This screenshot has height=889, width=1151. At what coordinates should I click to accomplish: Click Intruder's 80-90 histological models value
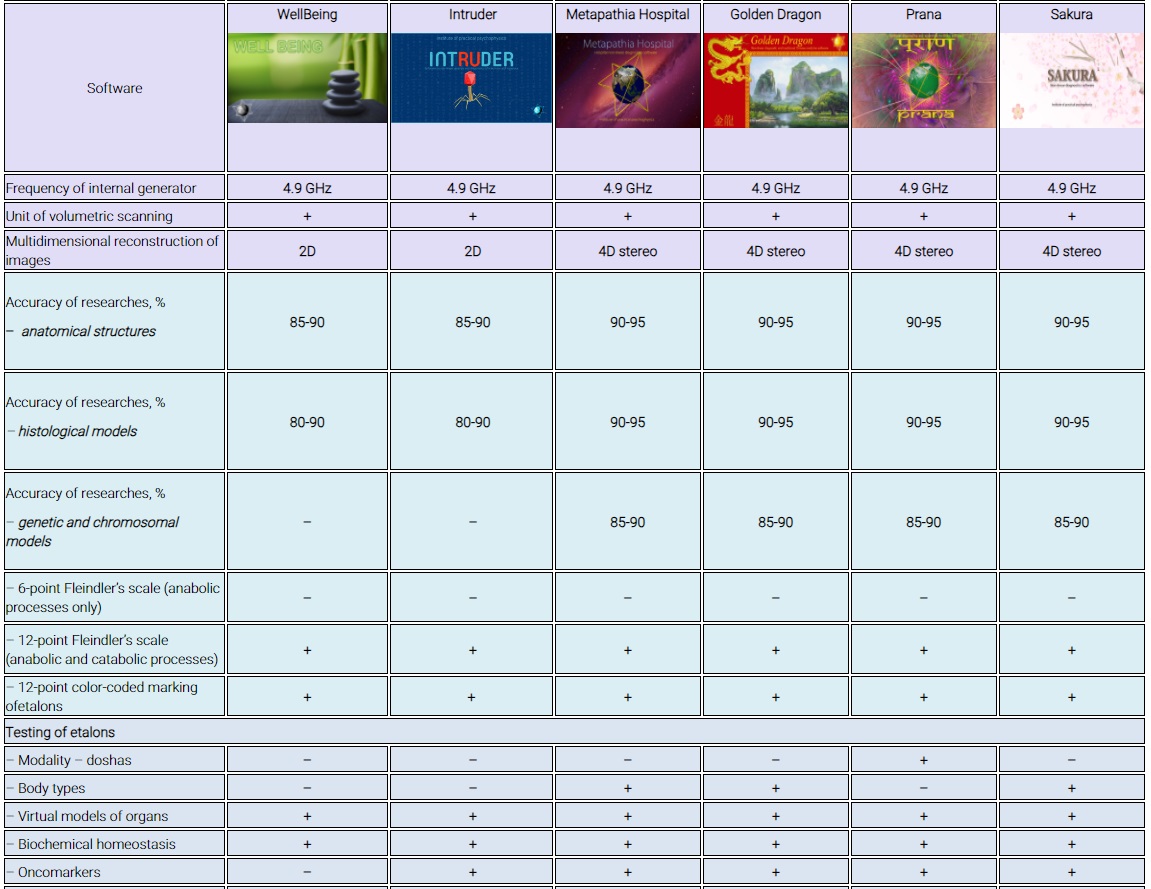click(x=473, y=422)
